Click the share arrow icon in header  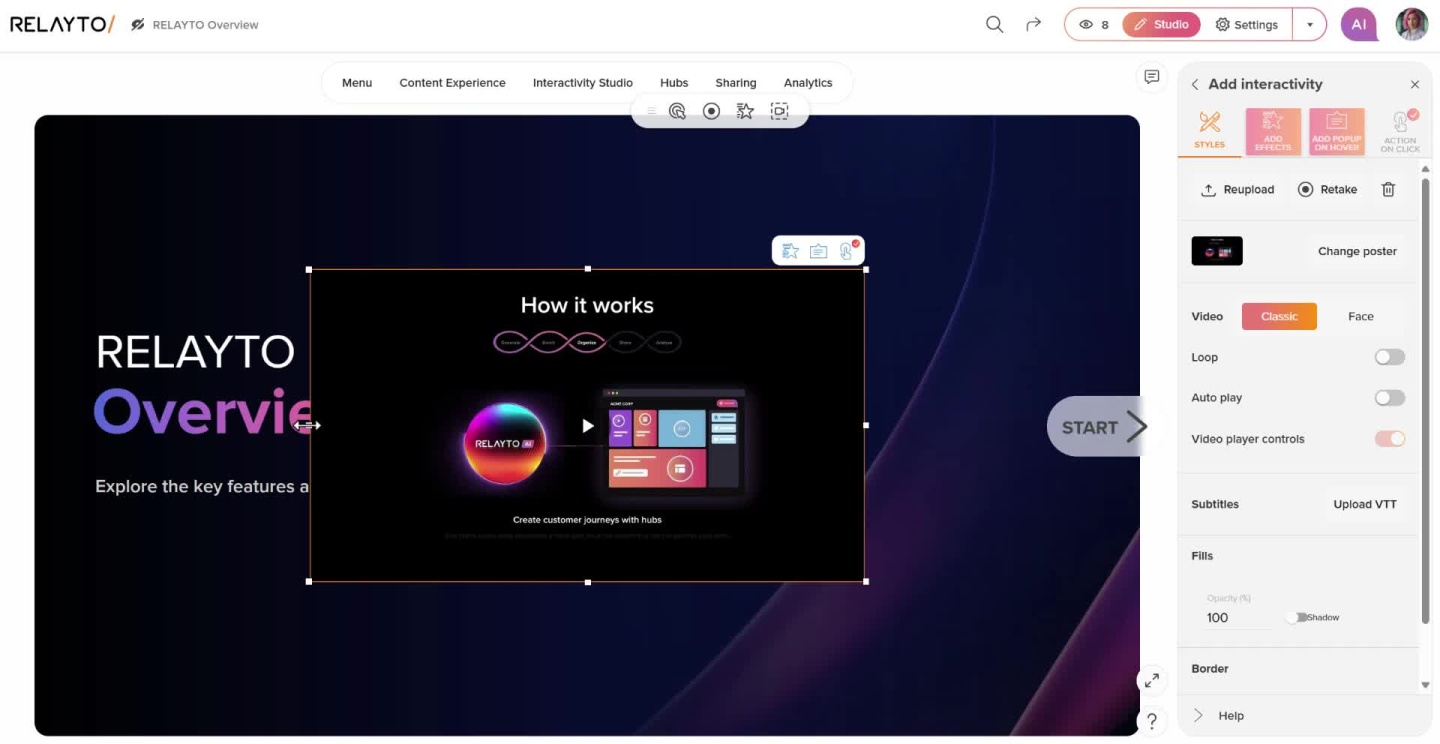point(1034,24)
